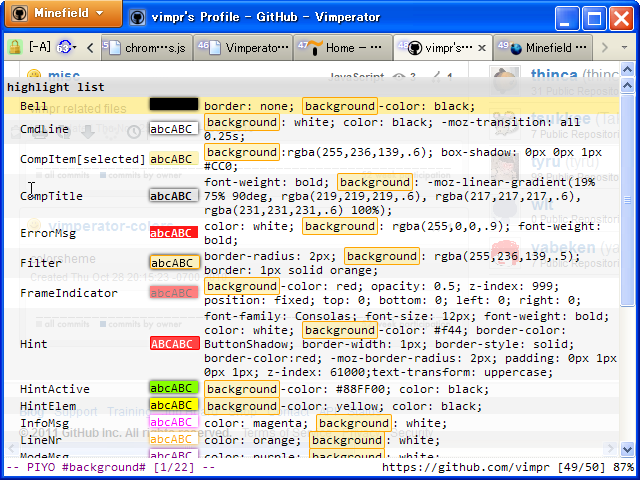Viewport: 640px width, 480px height.
Task: Switch to the Vimperato... tab
Action: click(243, 48)
